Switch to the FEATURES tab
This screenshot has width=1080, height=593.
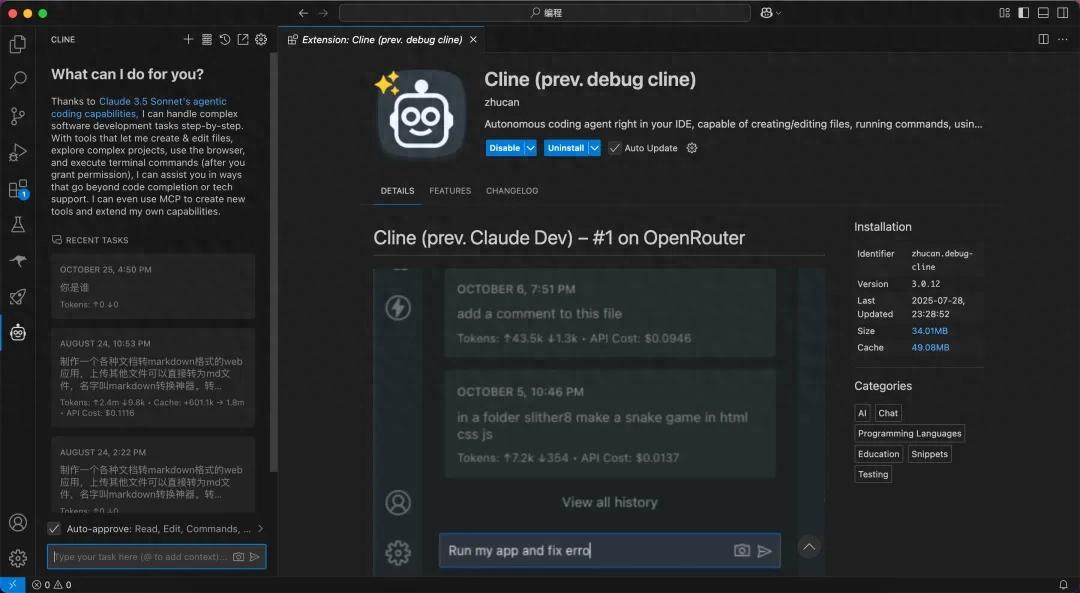click(x=450, y=191)
